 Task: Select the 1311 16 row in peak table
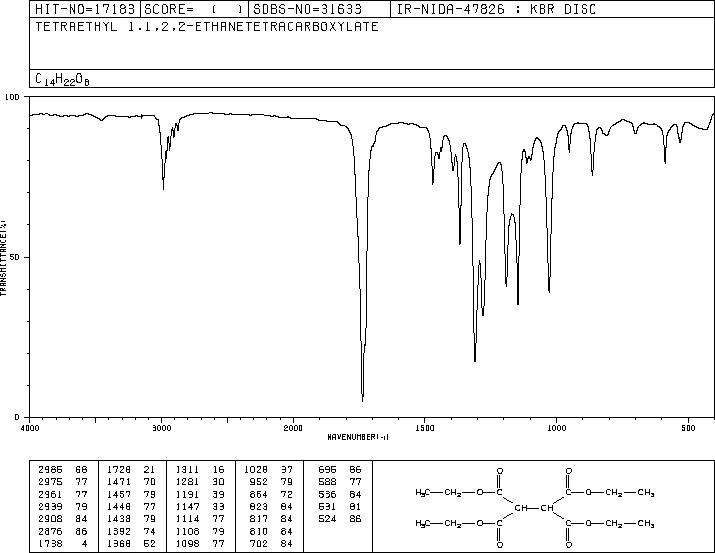(200, 470)
